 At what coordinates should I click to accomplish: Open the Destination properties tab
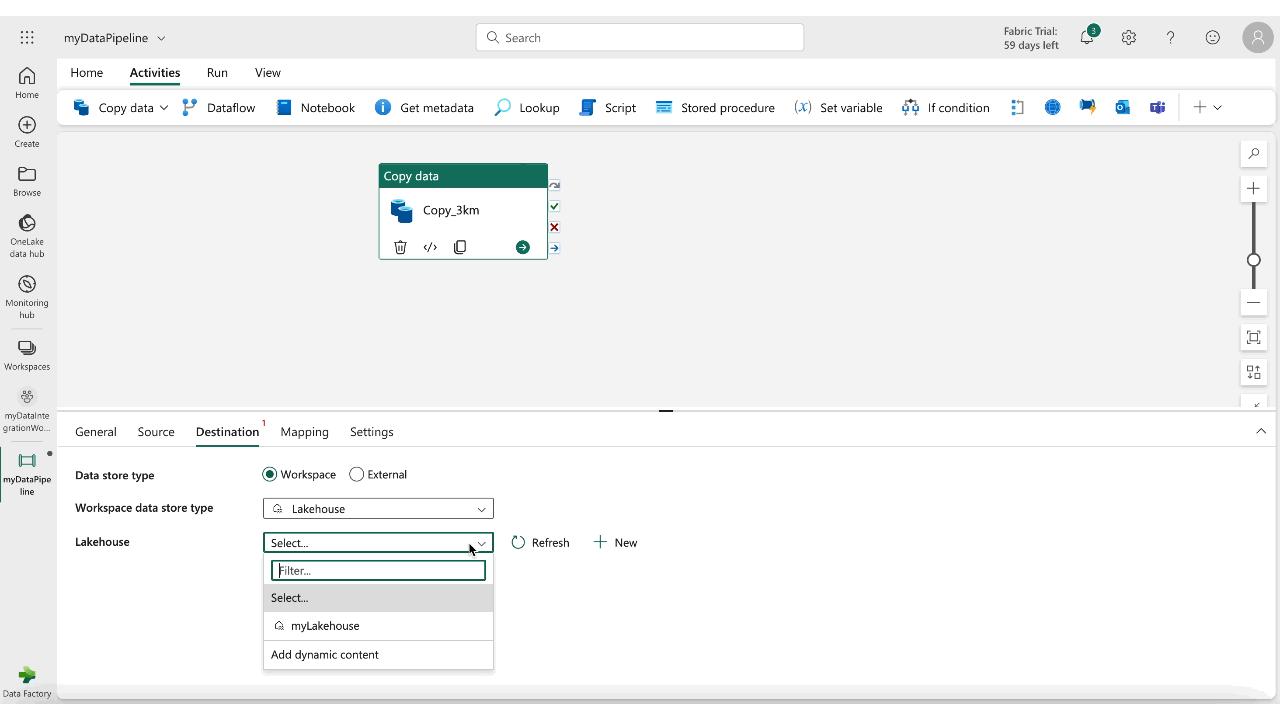[x=227, y=432]
